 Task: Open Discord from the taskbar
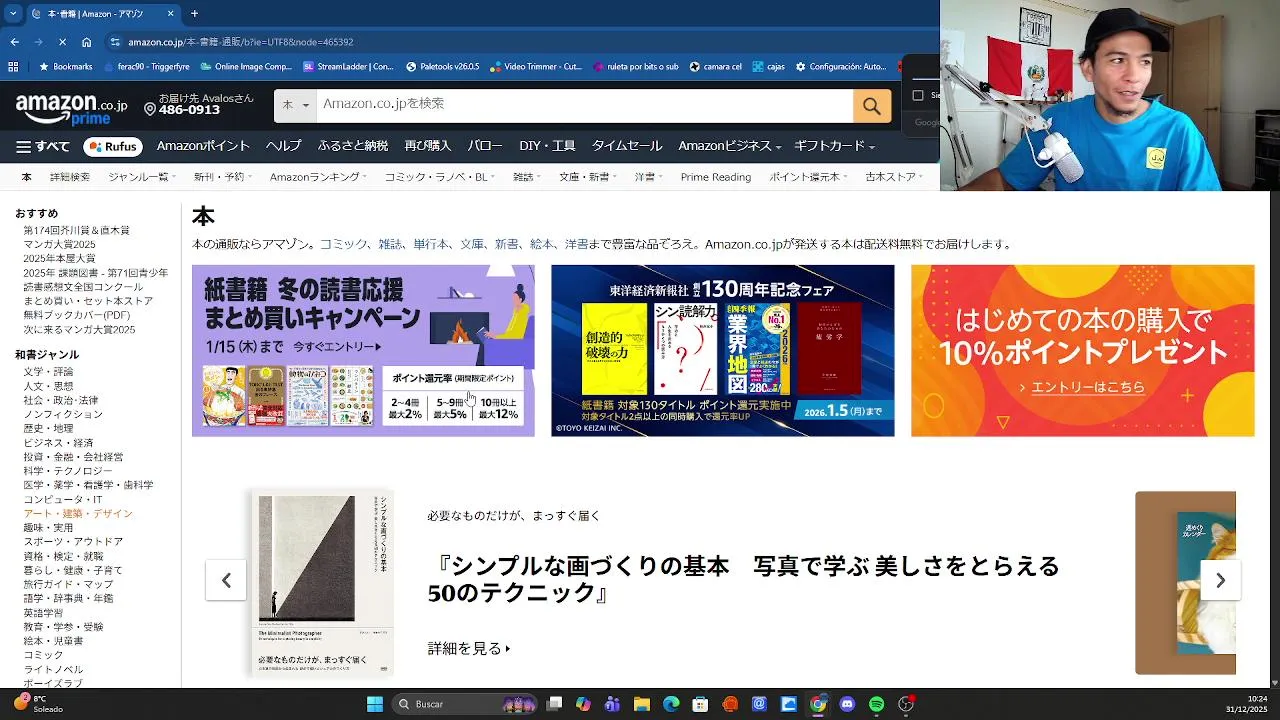848,704
